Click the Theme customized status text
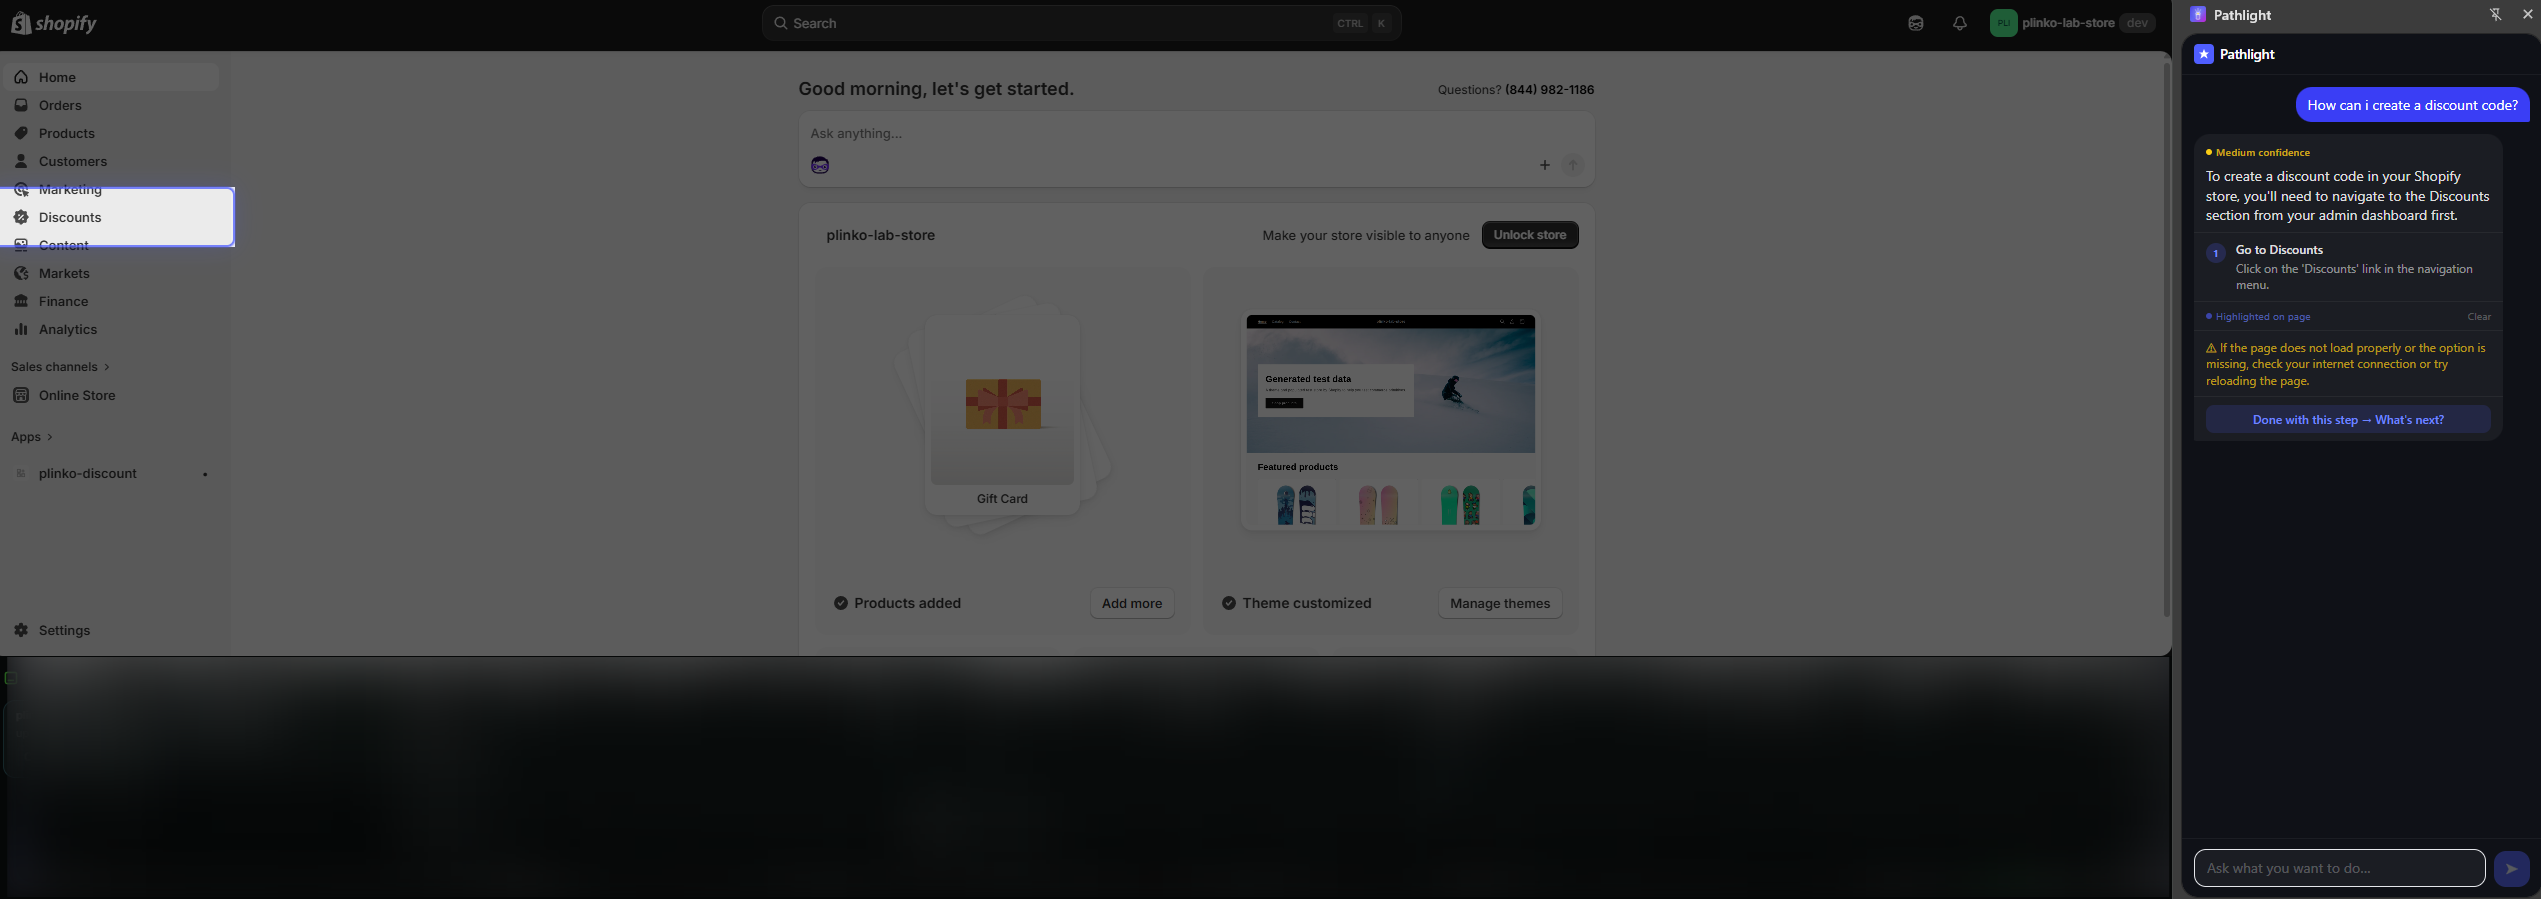The width and height of the screenshot is (2541, 899). [1306, 603]
